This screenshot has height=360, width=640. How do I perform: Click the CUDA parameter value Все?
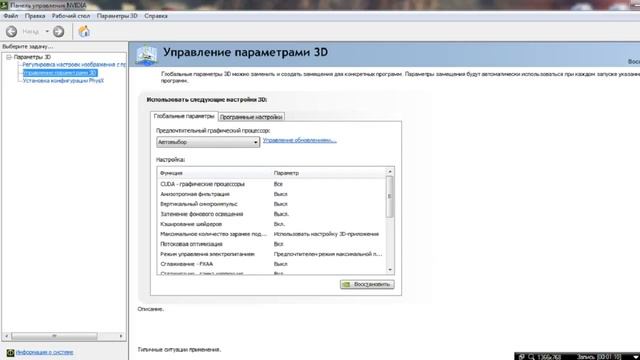(x=278, y=184)
